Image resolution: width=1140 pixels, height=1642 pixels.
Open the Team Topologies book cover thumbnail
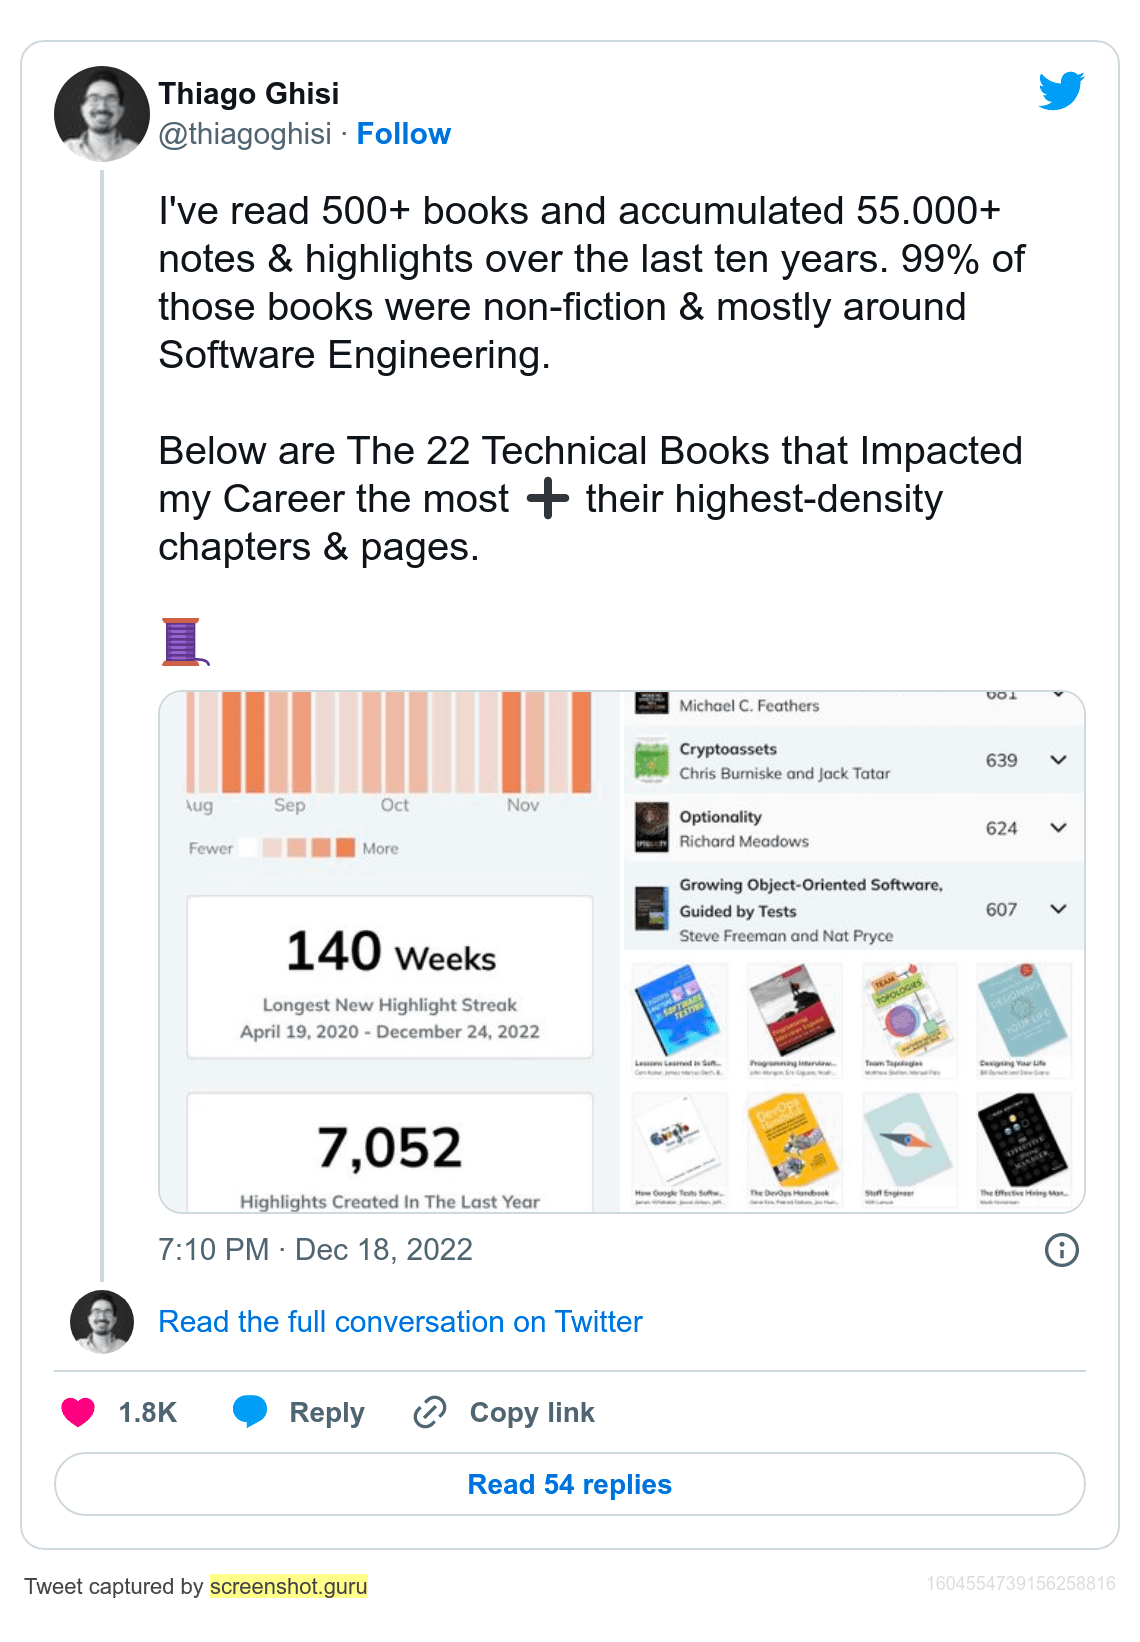907,1010
